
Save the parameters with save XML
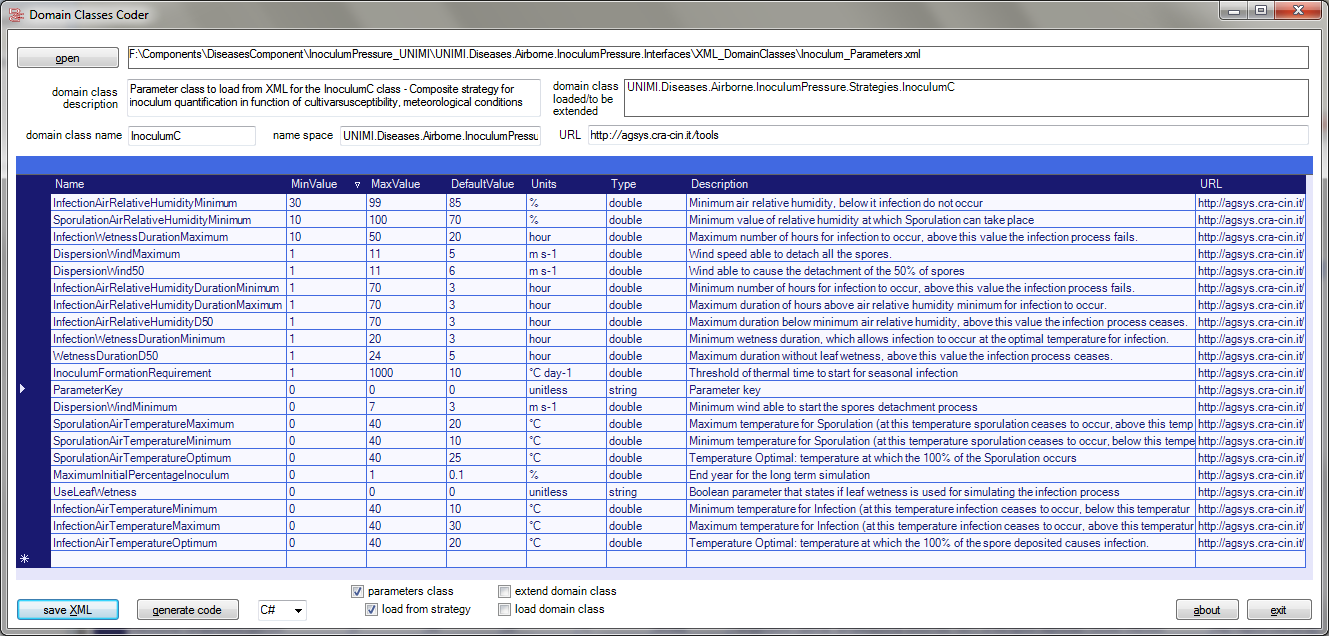[x=68, y=610]
